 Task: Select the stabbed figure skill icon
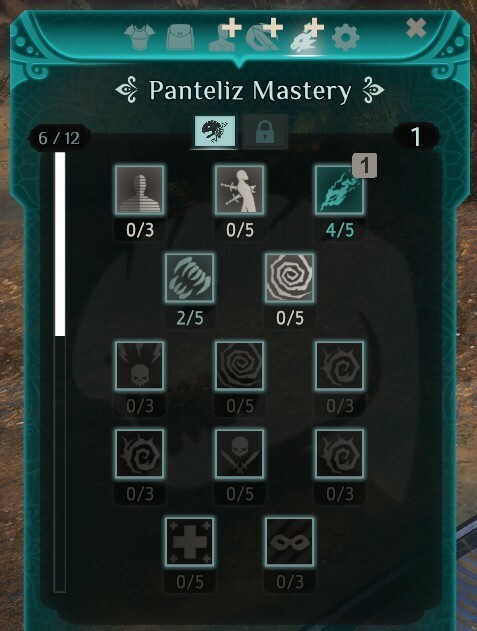tap(240, 190)
